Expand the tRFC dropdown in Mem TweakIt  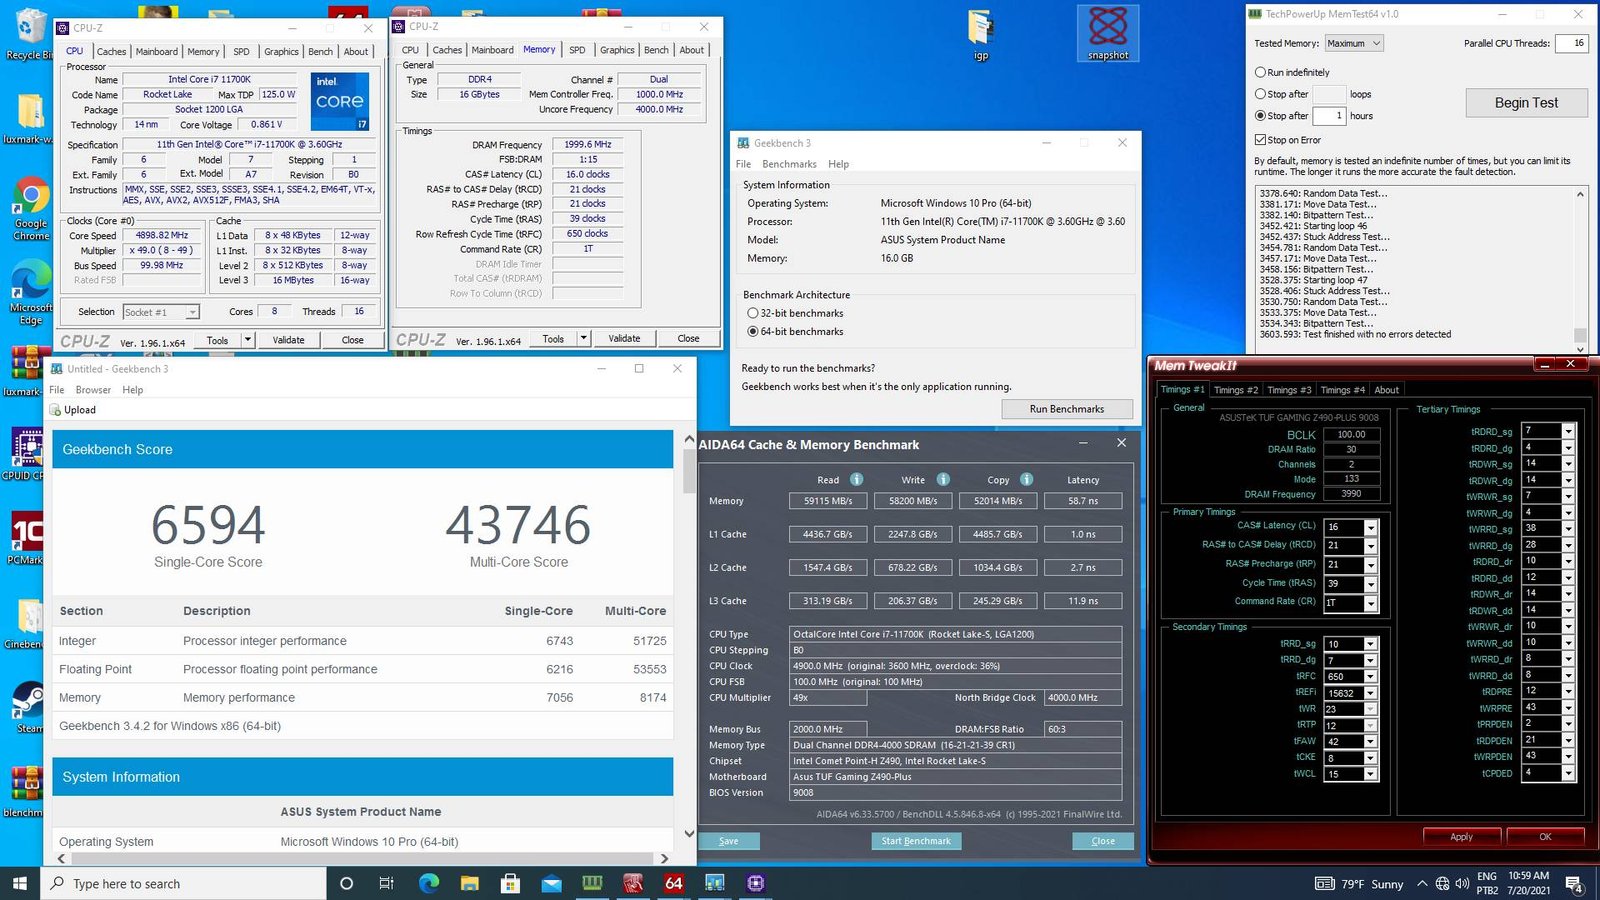click(1370, 677)
